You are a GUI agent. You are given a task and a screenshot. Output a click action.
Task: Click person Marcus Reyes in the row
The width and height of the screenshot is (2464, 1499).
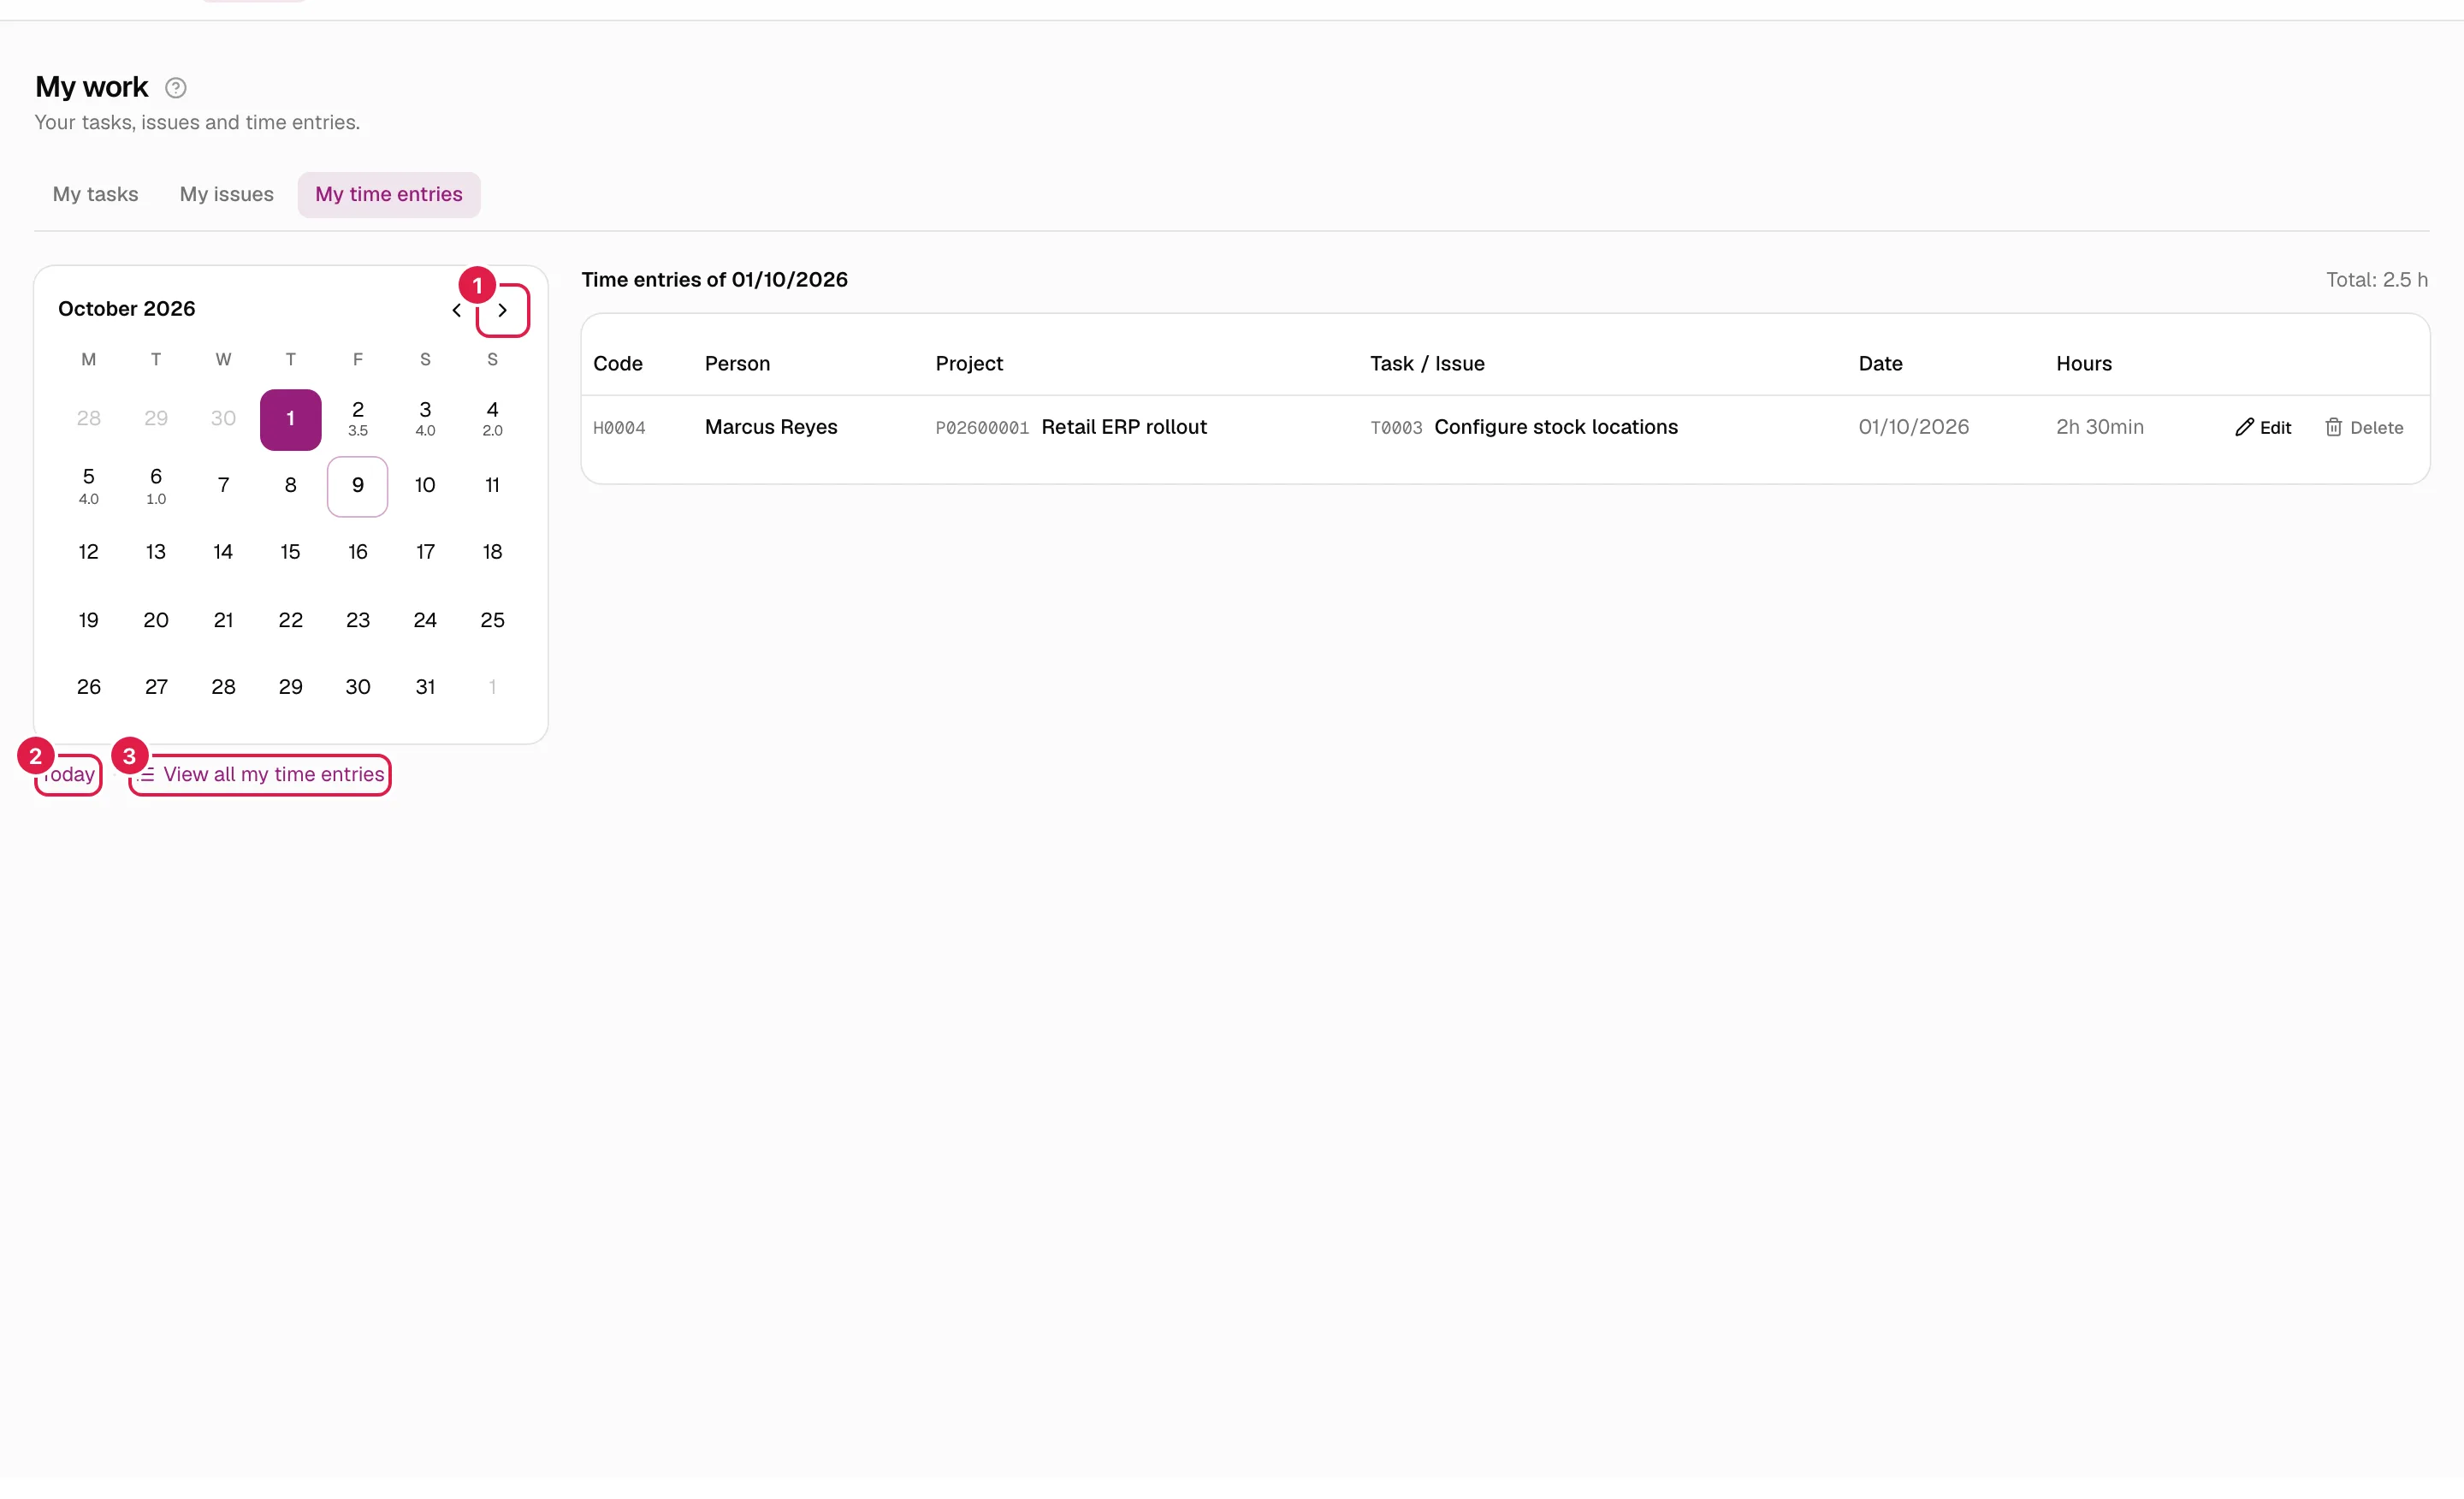coord(771,427)
